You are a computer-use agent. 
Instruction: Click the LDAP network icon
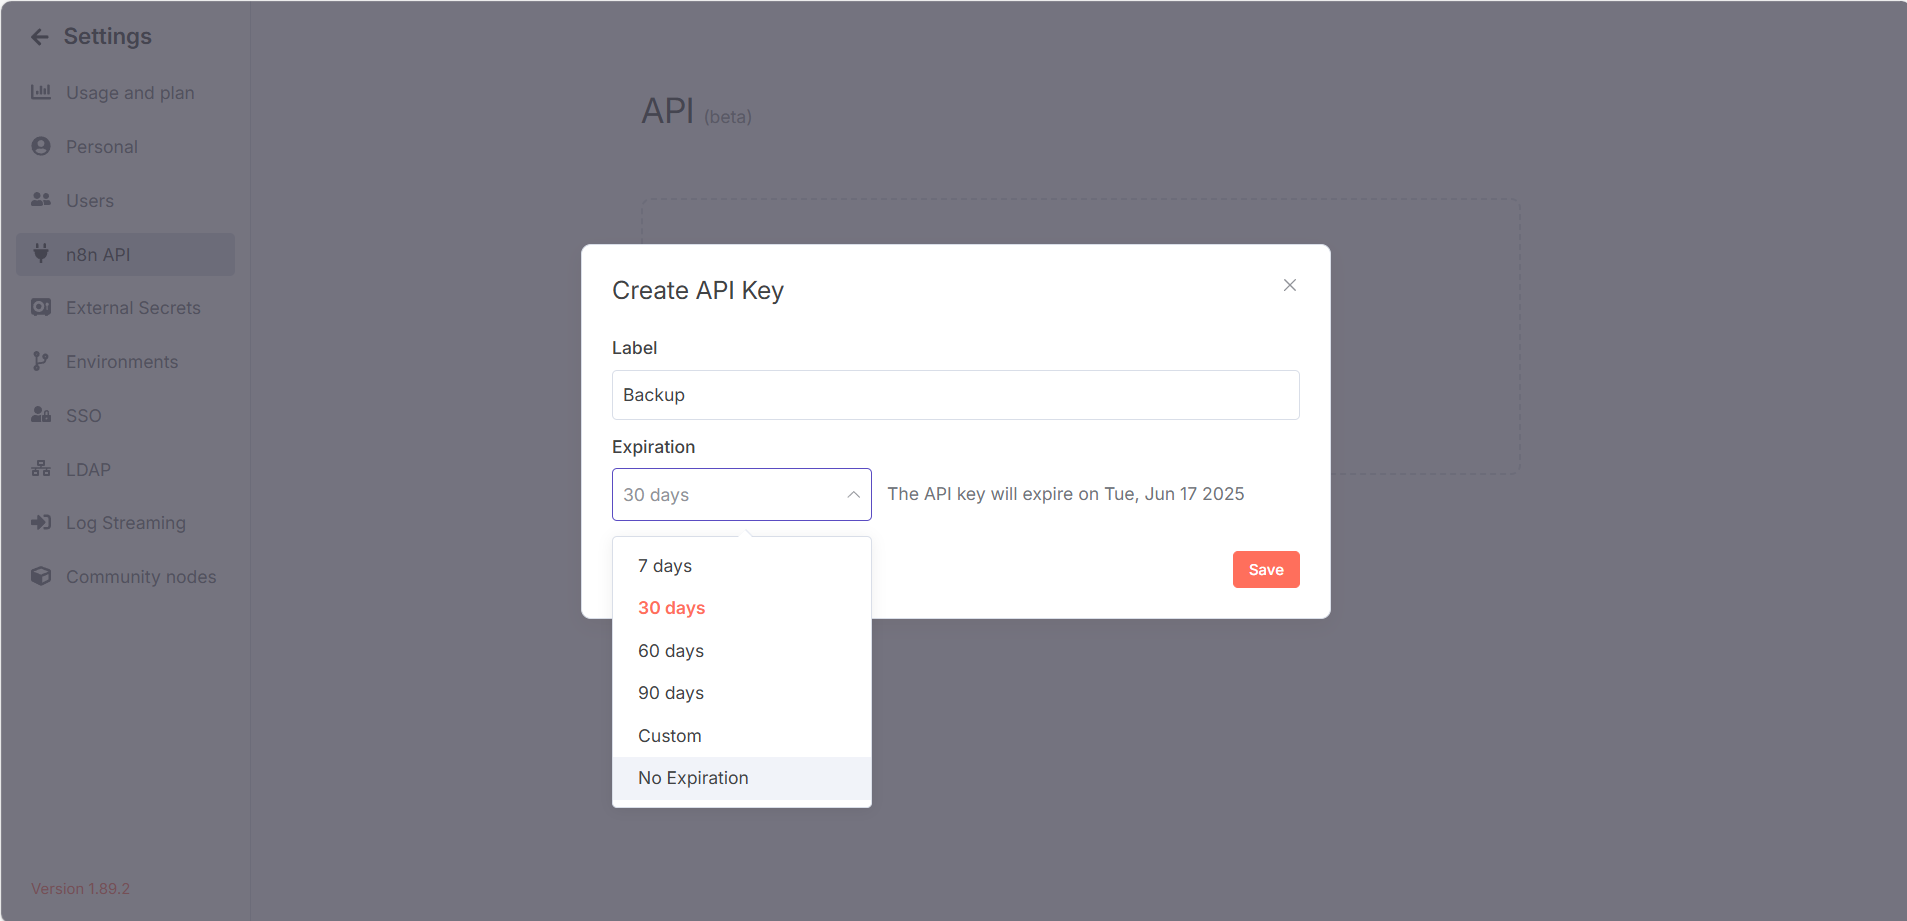point(41,469)
